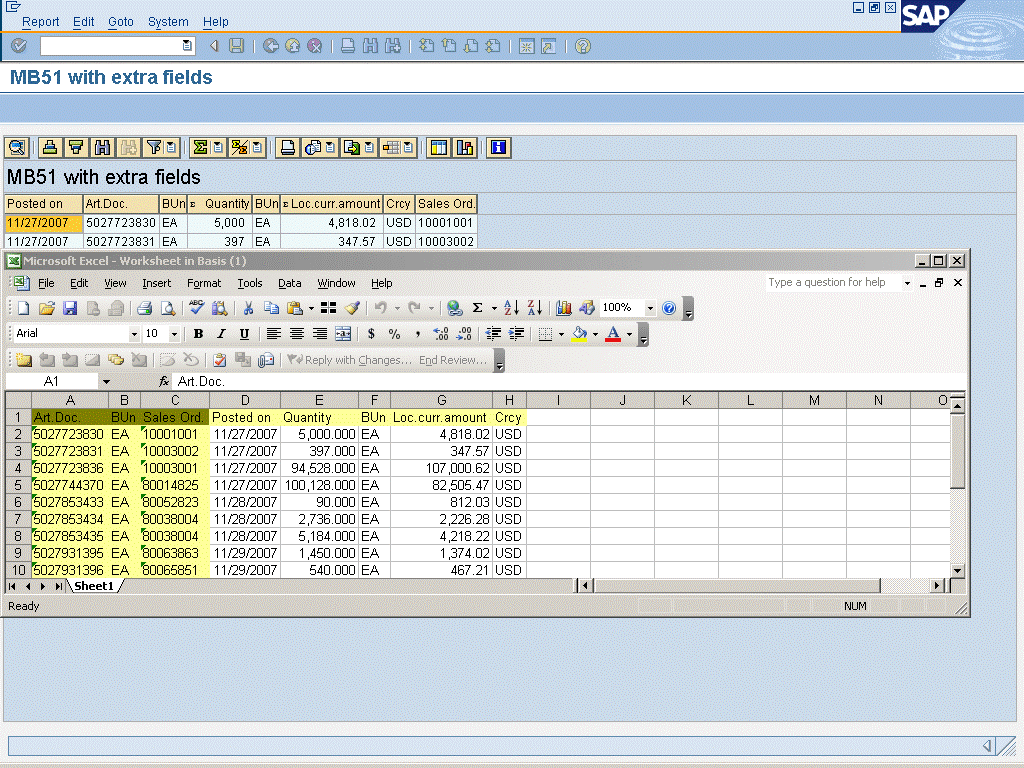Viewport: 1024px width, 768px height.
Task: Click the Excel Chart Wizard icon
Action: point(564,308)
